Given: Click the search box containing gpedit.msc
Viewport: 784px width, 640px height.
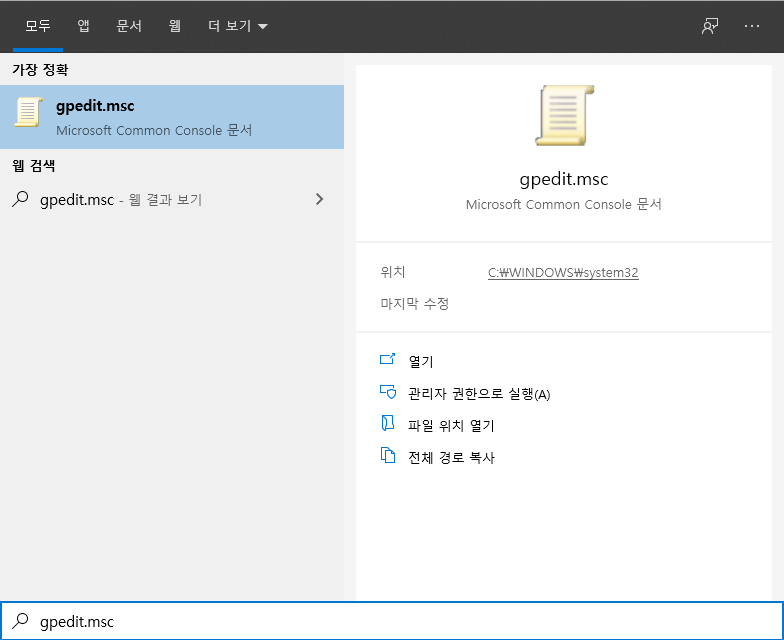Looking at the screenshot, I should point(392,621).
